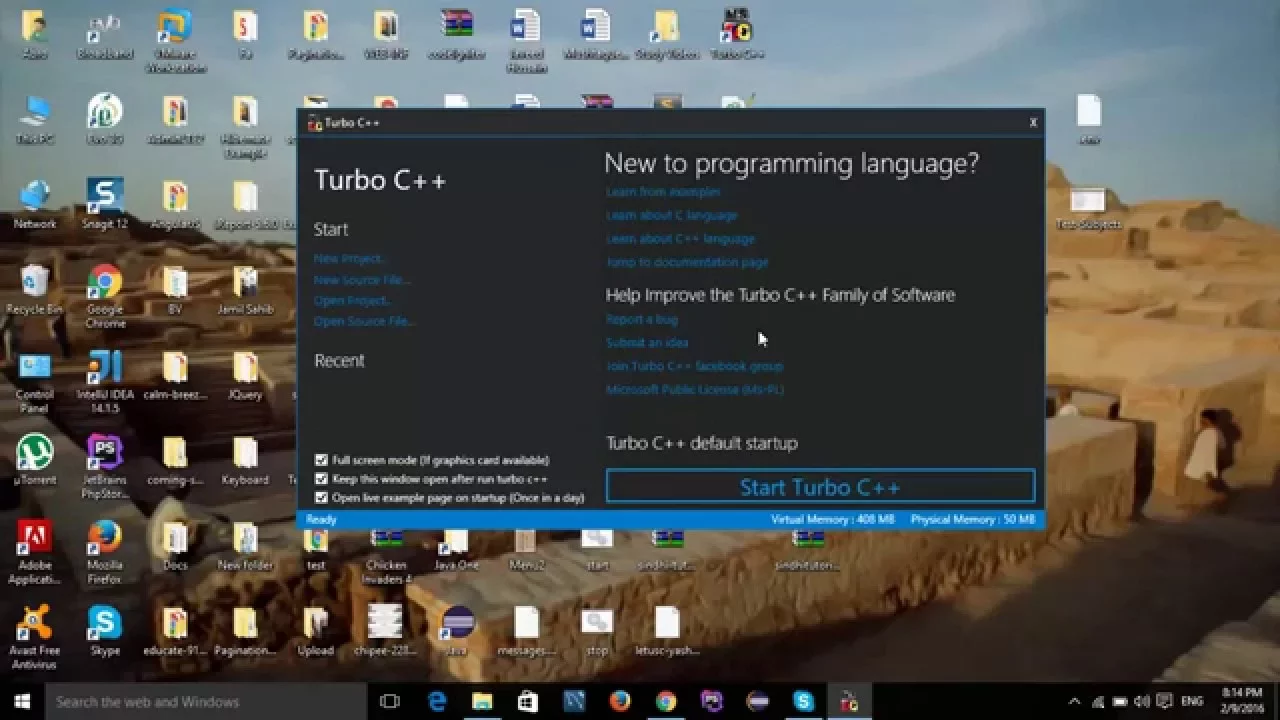Image resolution: width=1280 pixels, height=720 pixels.
Task: Open Skype from the taskbar
Action: (803, 702)
